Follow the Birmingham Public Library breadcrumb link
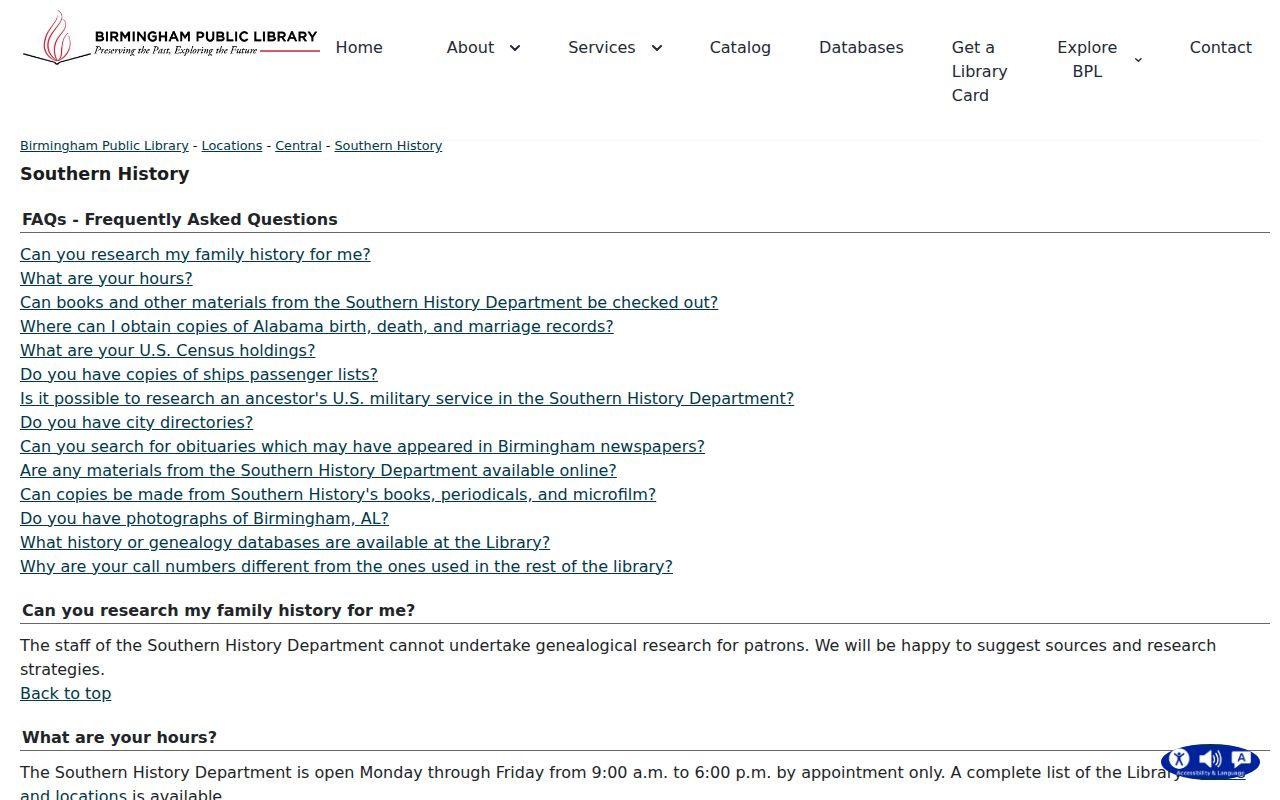The image size is (1280, 800). [x=104, y=146]
